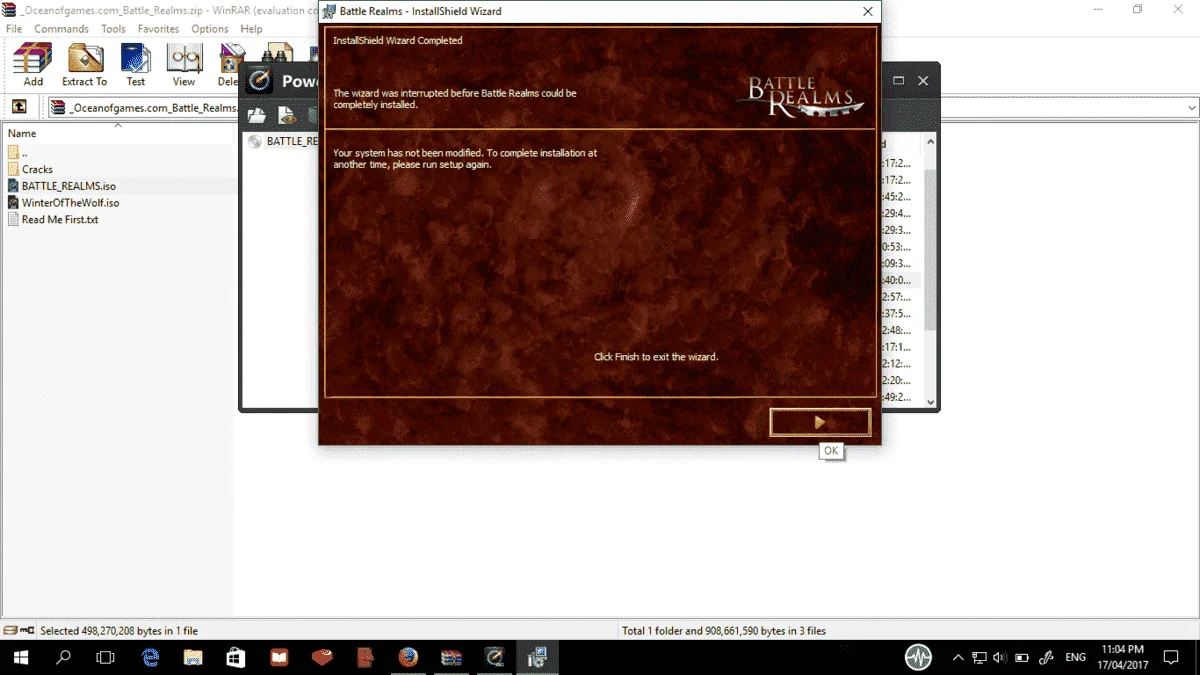Click the open folder icon in PowerISO
Screen dimensions: 1200x675
click(x=257, y=115)
